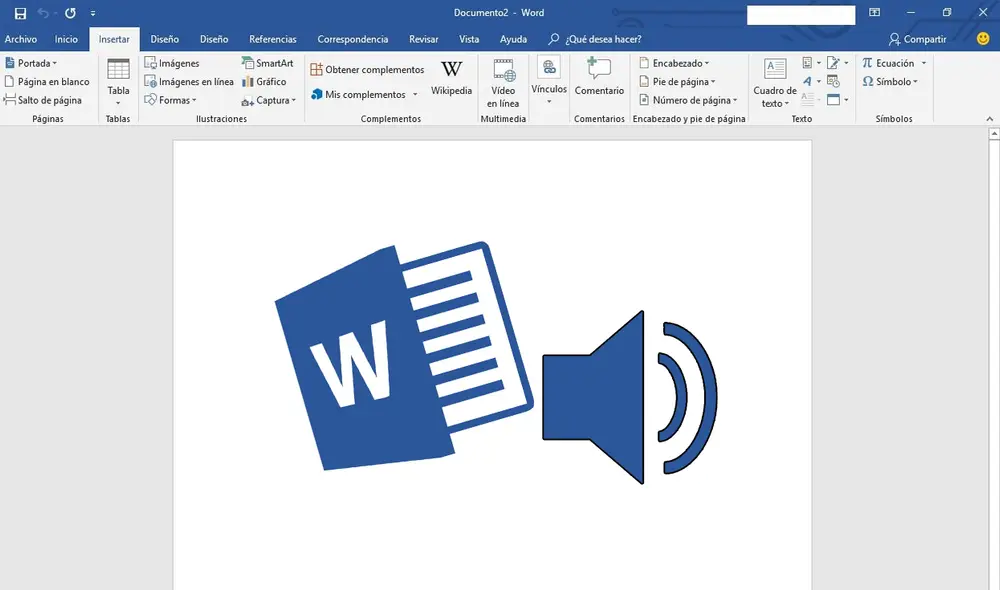Click the Wikipedia add-in icon

tap(451, 78)
